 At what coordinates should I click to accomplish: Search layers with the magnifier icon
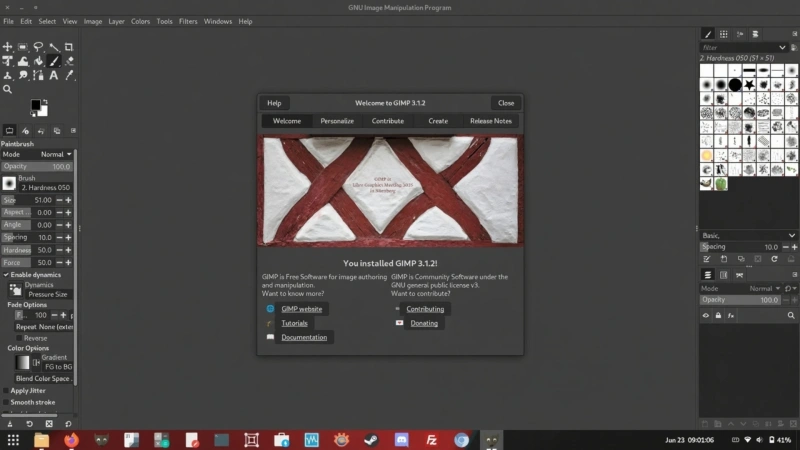tap(791, 316)
